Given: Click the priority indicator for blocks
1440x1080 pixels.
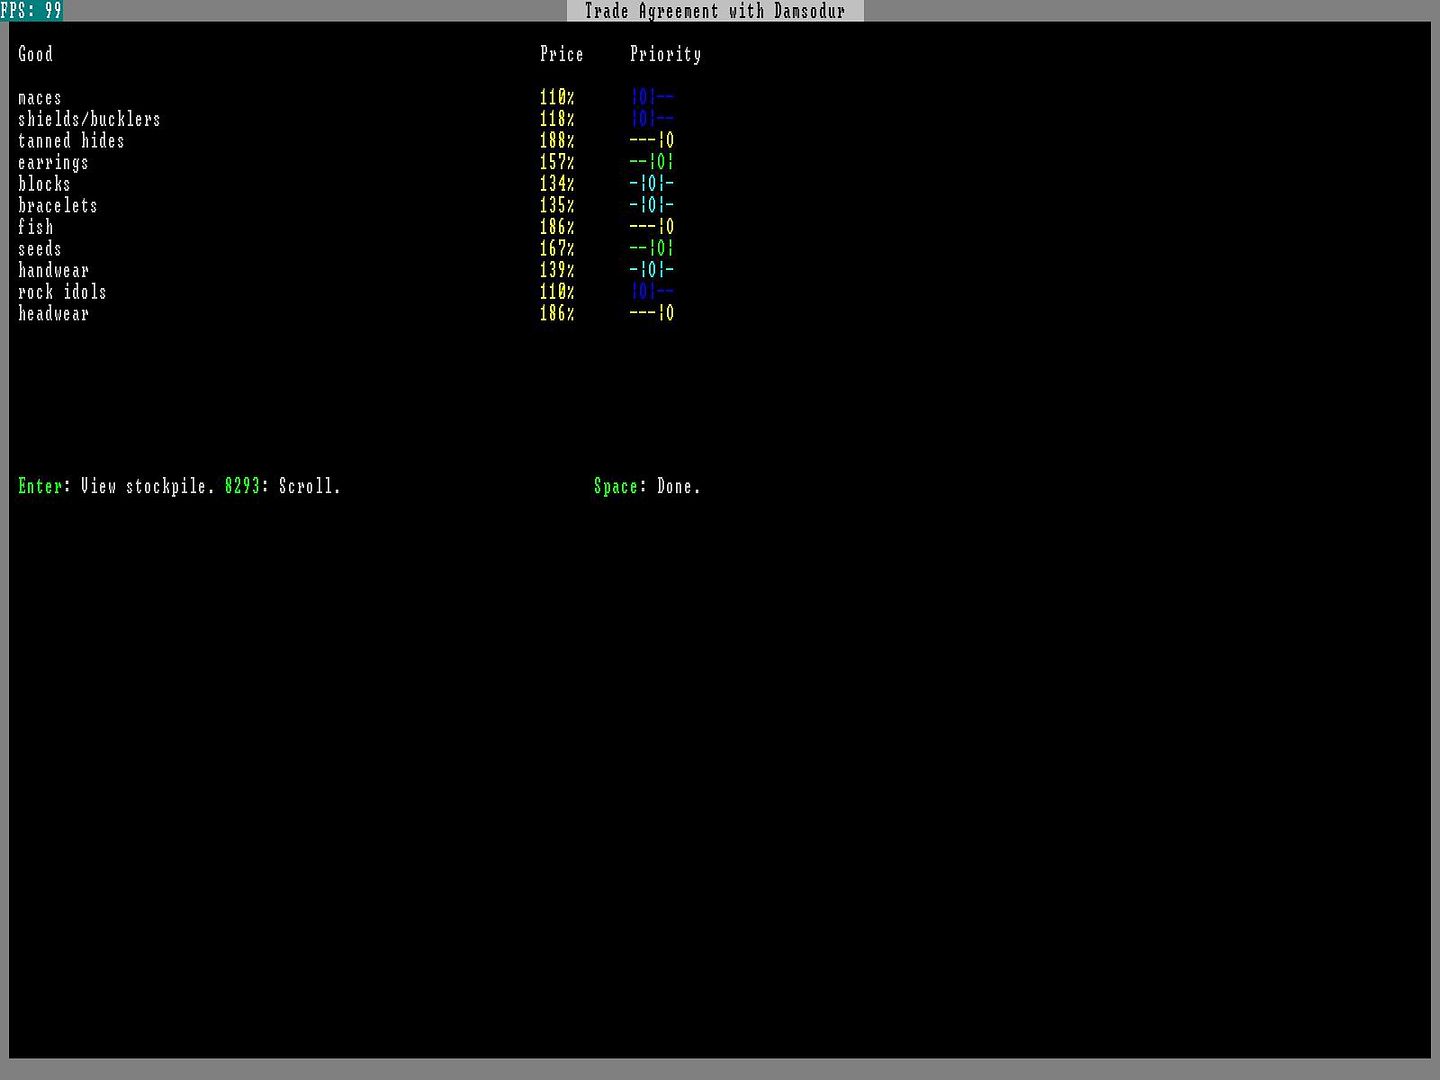Looking at the screenshot, I should point(652,184).
